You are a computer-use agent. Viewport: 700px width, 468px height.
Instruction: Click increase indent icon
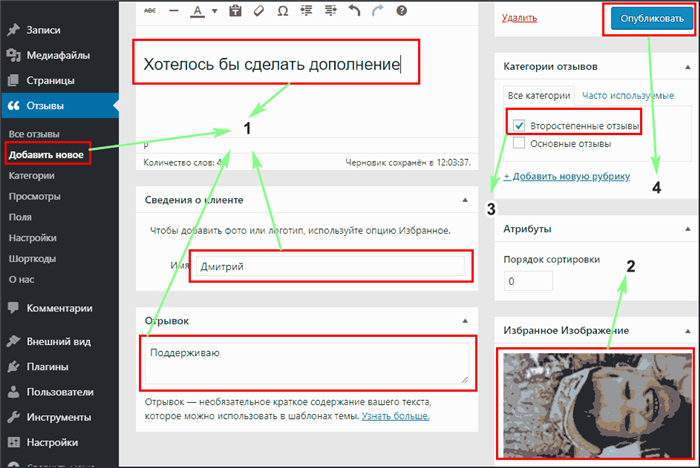[330, 11]
